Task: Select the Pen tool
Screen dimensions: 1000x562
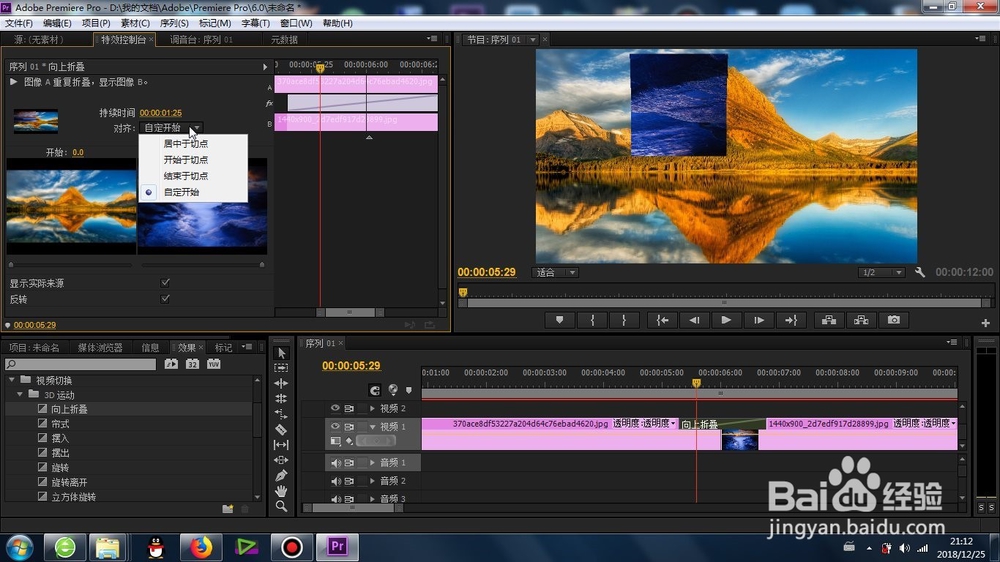Action: [281, 475]
